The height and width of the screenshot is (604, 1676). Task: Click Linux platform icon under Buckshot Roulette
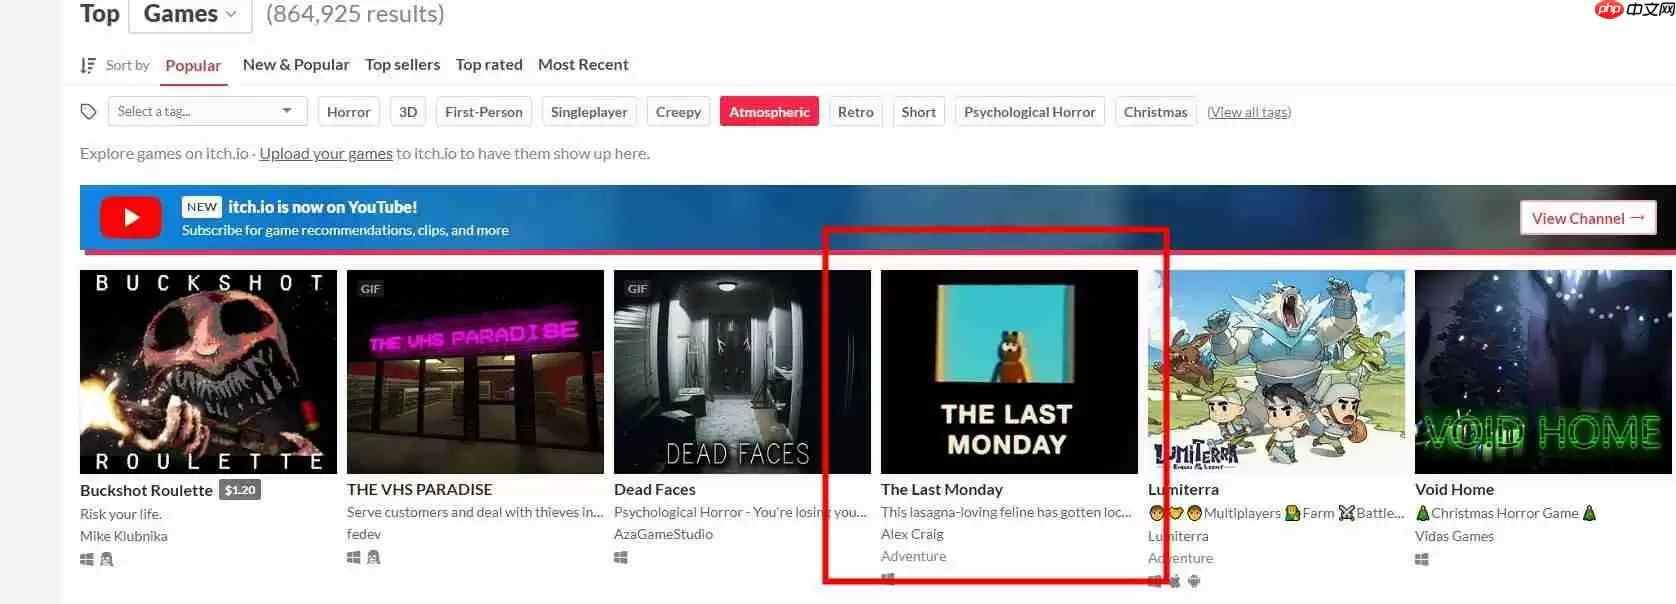click(x=107, y=559)
